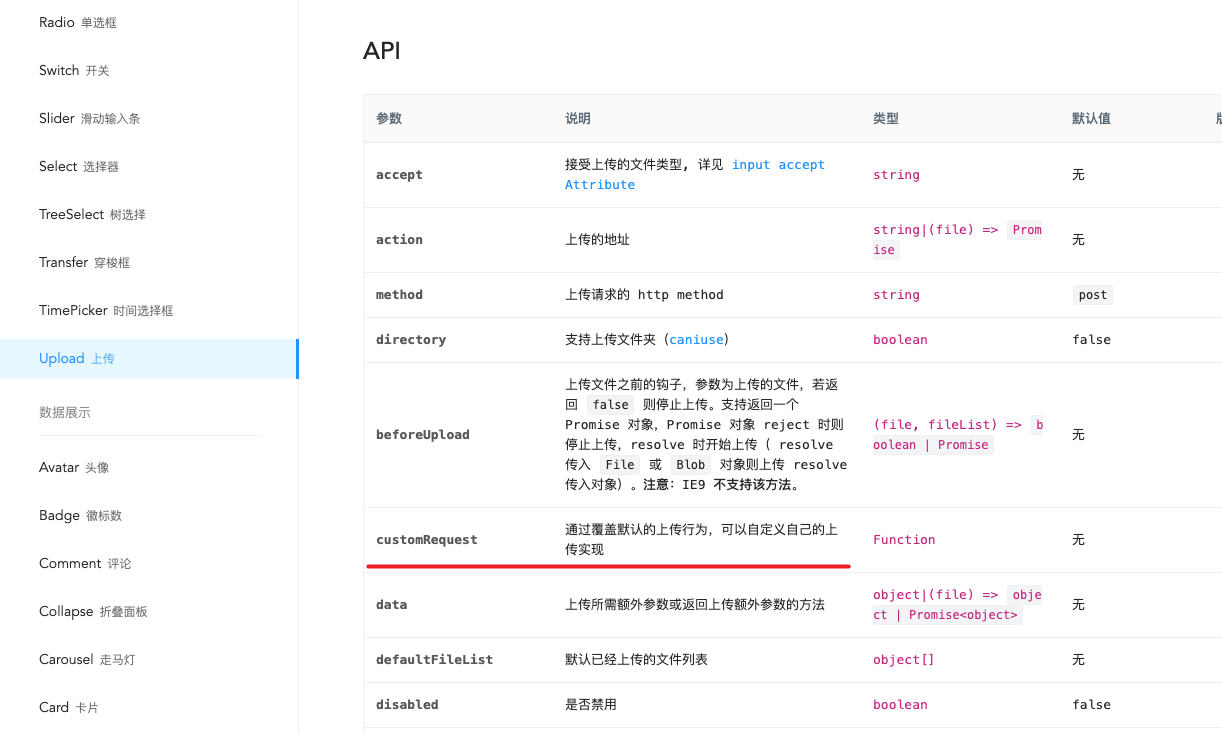
Task: Navigate to Carousel 走马灯 page
Action: coord(149,659)
